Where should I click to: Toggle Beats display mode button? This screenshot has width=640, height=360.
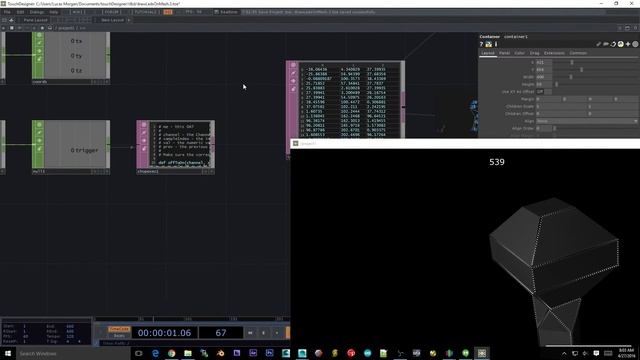click(x=119, y=336)
